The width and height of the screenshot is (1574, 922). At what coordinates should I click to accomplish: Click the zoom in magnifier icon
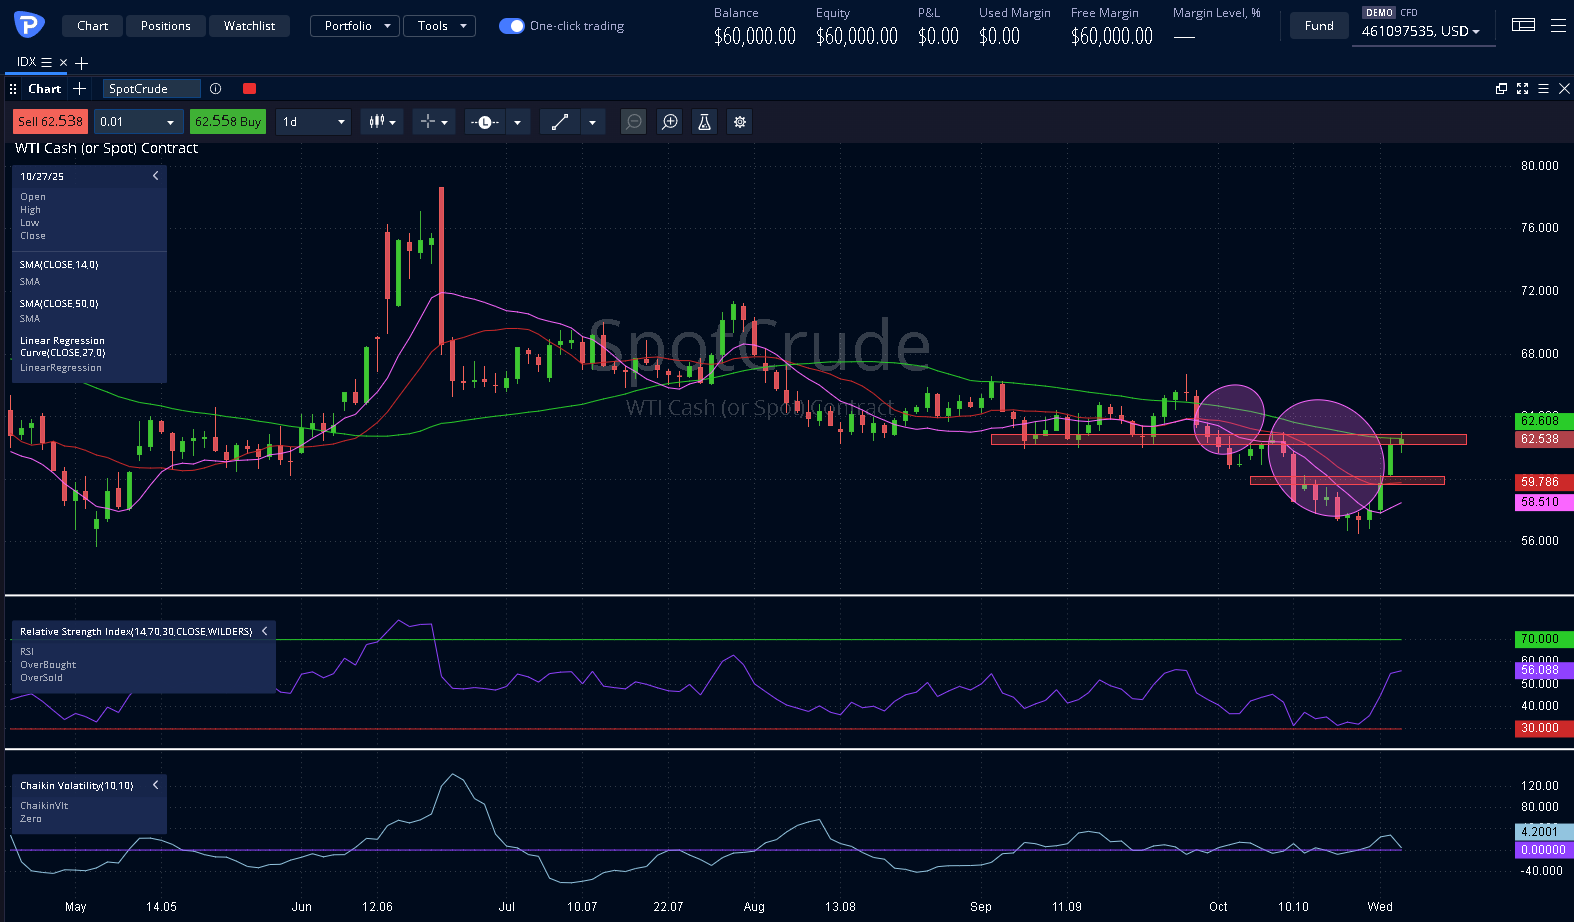[x=670, y=122]
